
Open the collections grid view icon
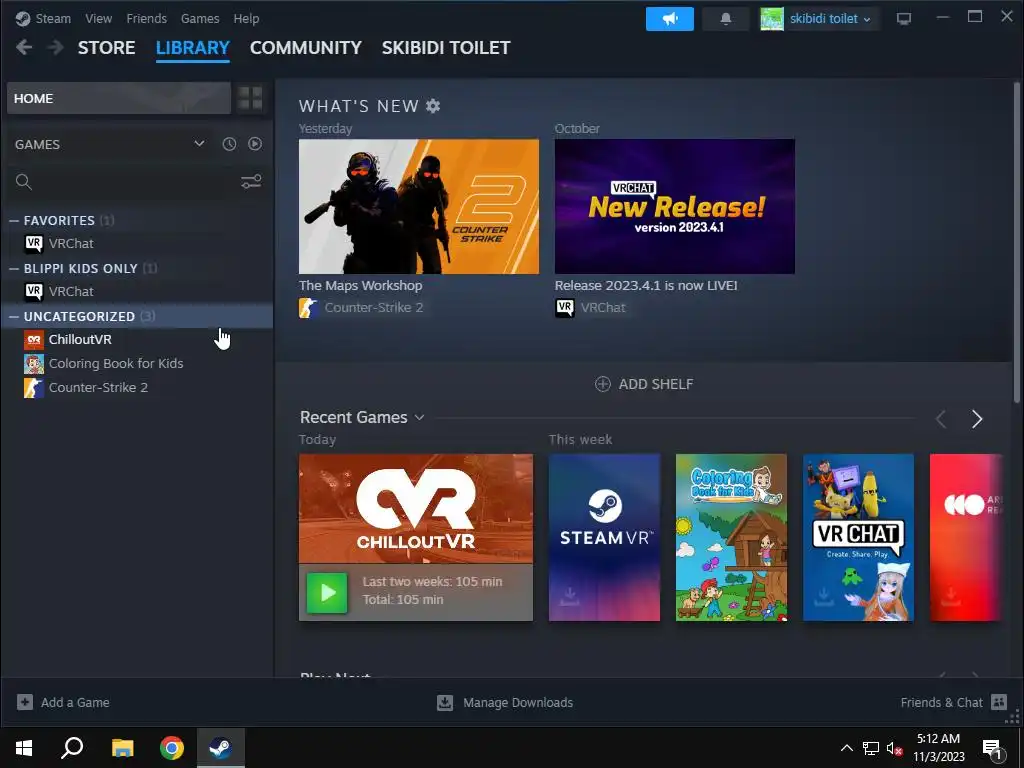click(250, 98)
